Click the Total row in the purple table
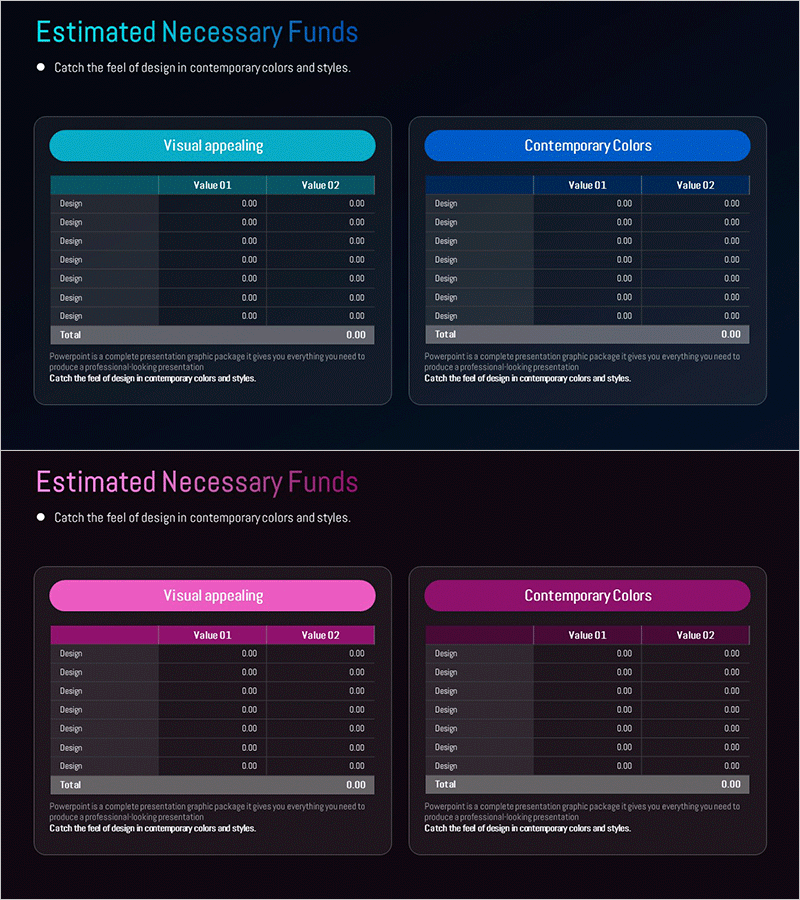The width and height of the screenshot is (800, 900). (587, 785)
